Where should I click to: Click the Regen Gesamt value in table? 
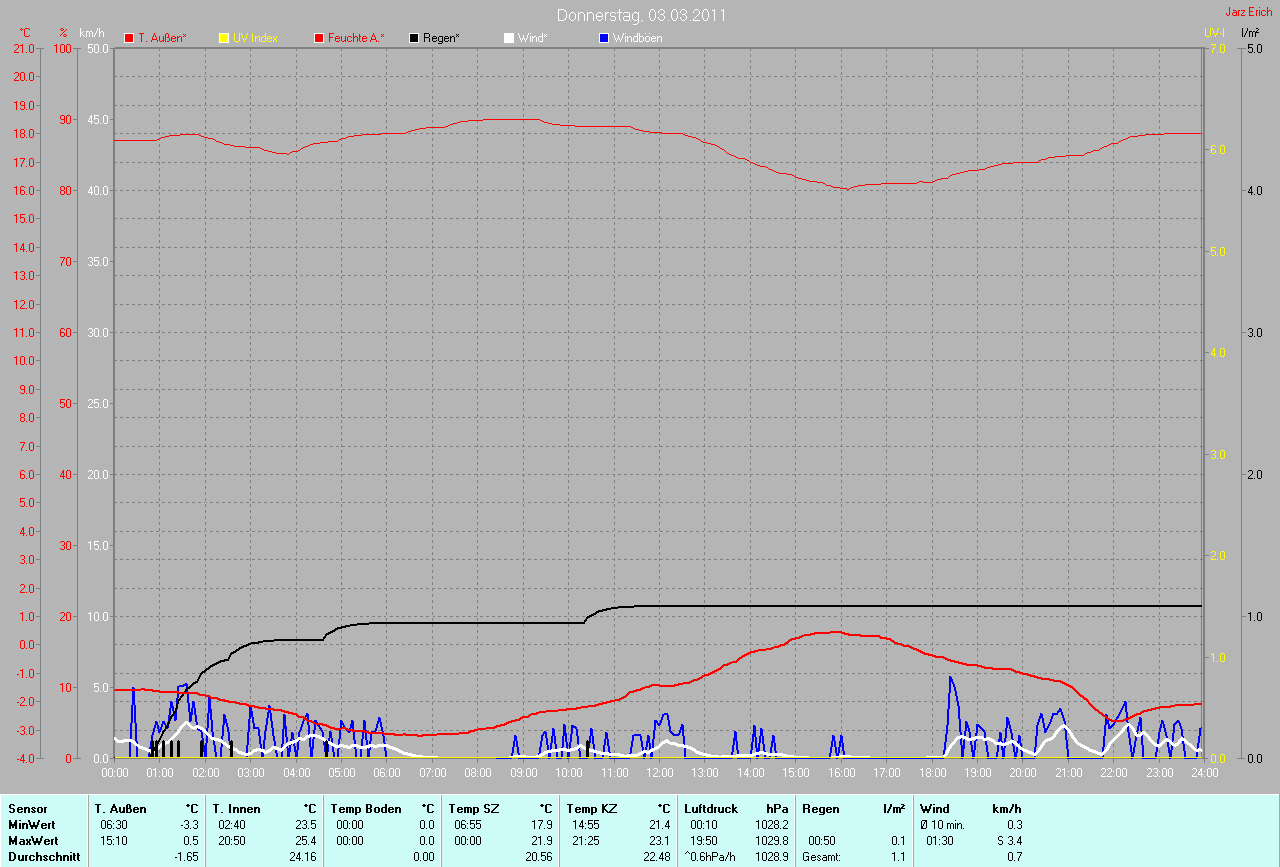(897, 856)
